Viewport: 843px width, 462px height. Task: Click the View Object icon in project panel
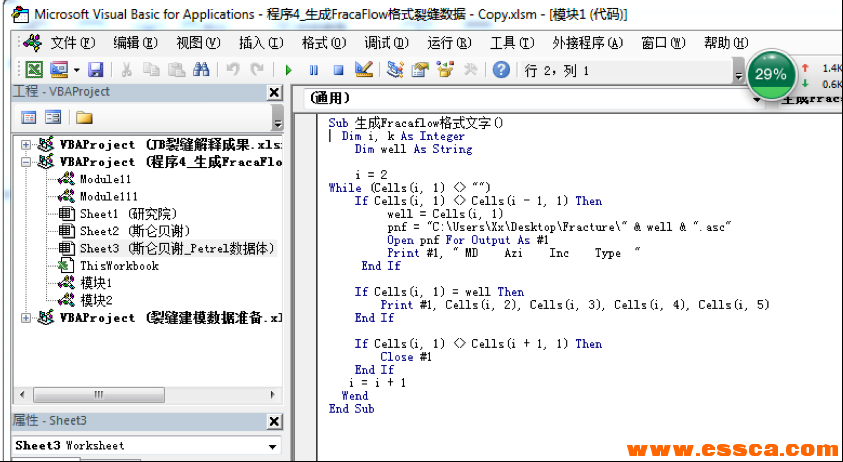click(x=53, y=117)
